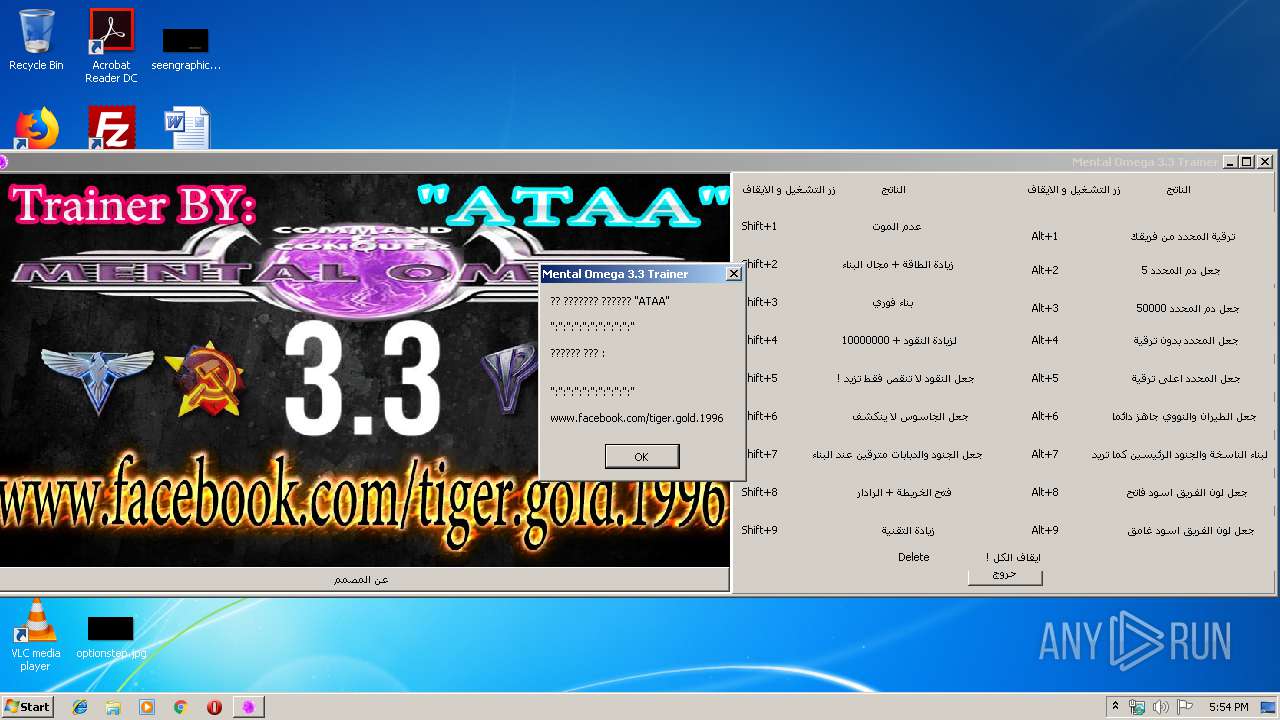Open the volume speaker tray icon
1280x720 pixels.
point(1161,707)
